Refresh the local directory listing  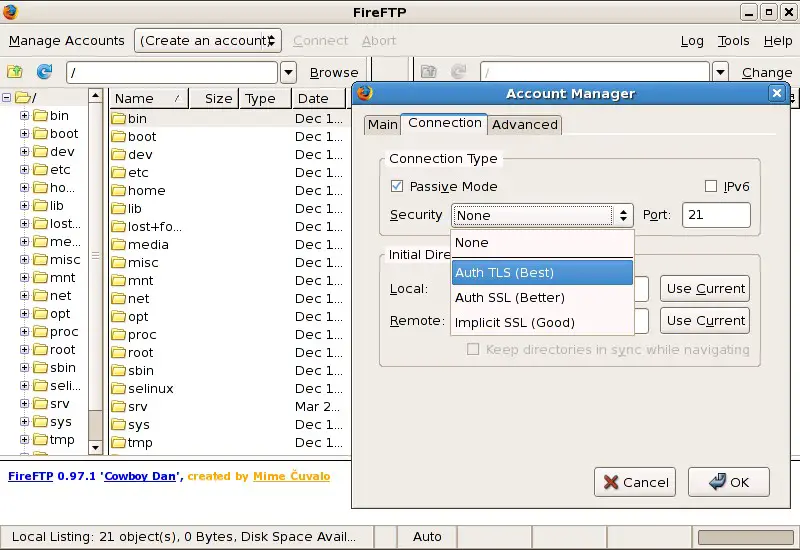[44, 71]
